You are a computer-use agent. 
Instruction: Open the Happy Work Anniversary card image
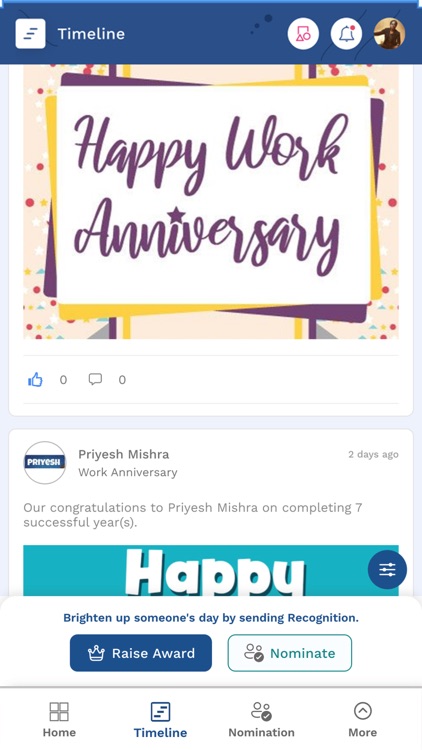click(211, 202)
